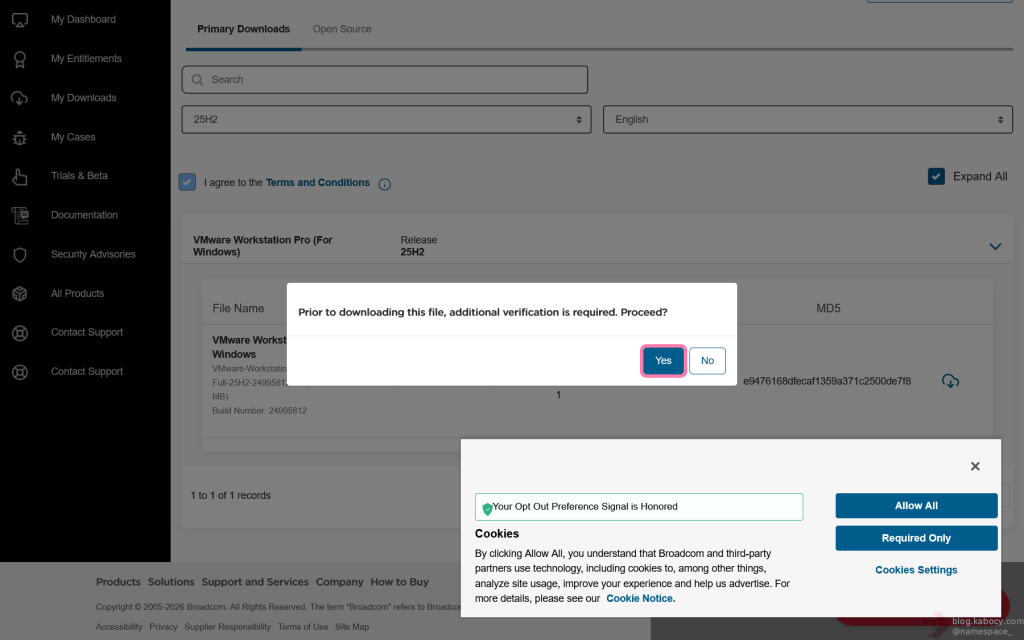Click the Required Only cookies button
The width and height of the screenshot is (1024, 640).
pos(916,538)
